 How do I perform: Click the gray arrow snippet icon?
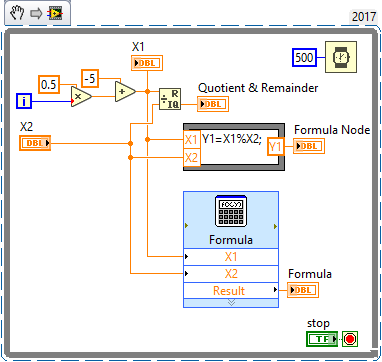(x=36, y=14)
